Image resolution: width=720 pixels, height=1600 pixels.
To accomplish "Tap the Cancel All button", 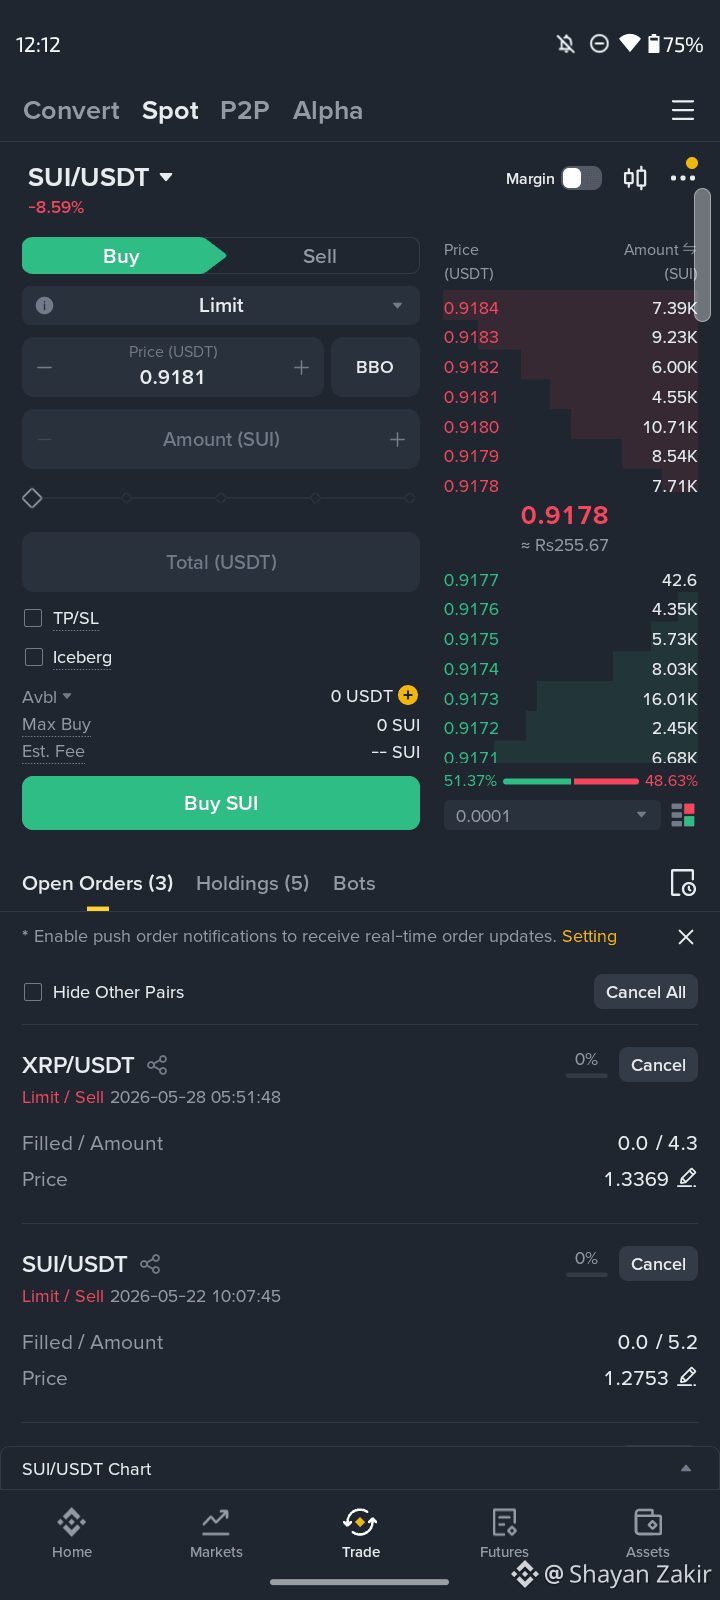I will click(x=646, y=992).
